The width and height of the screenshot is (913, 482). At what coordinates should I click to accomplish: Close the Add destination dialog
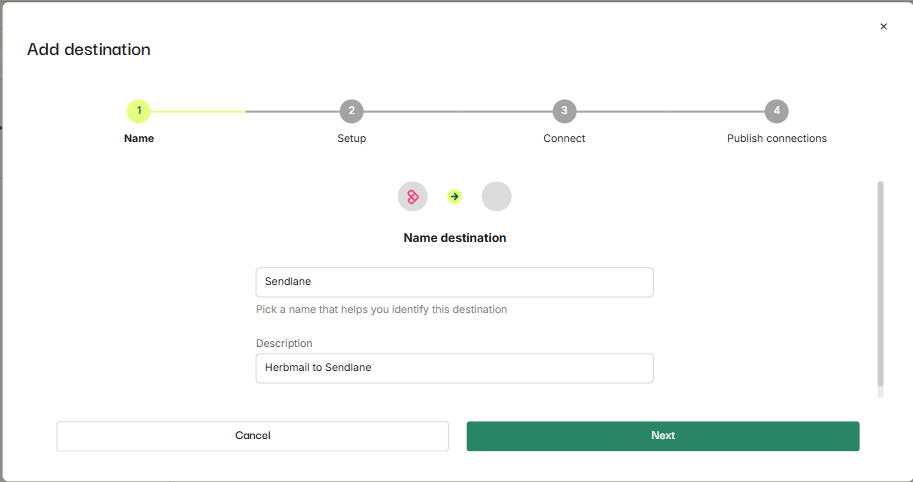pos(883,26)
